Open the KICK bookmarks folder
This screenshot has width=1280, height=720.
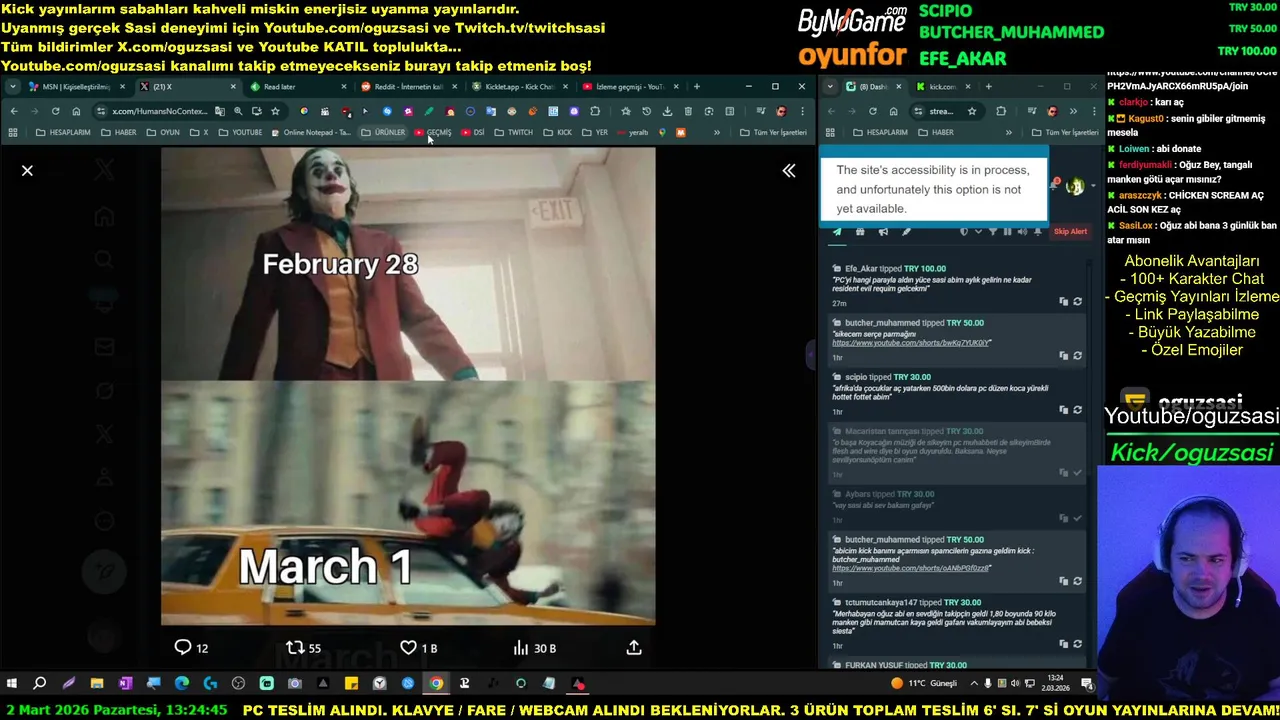tap(558, 132)
